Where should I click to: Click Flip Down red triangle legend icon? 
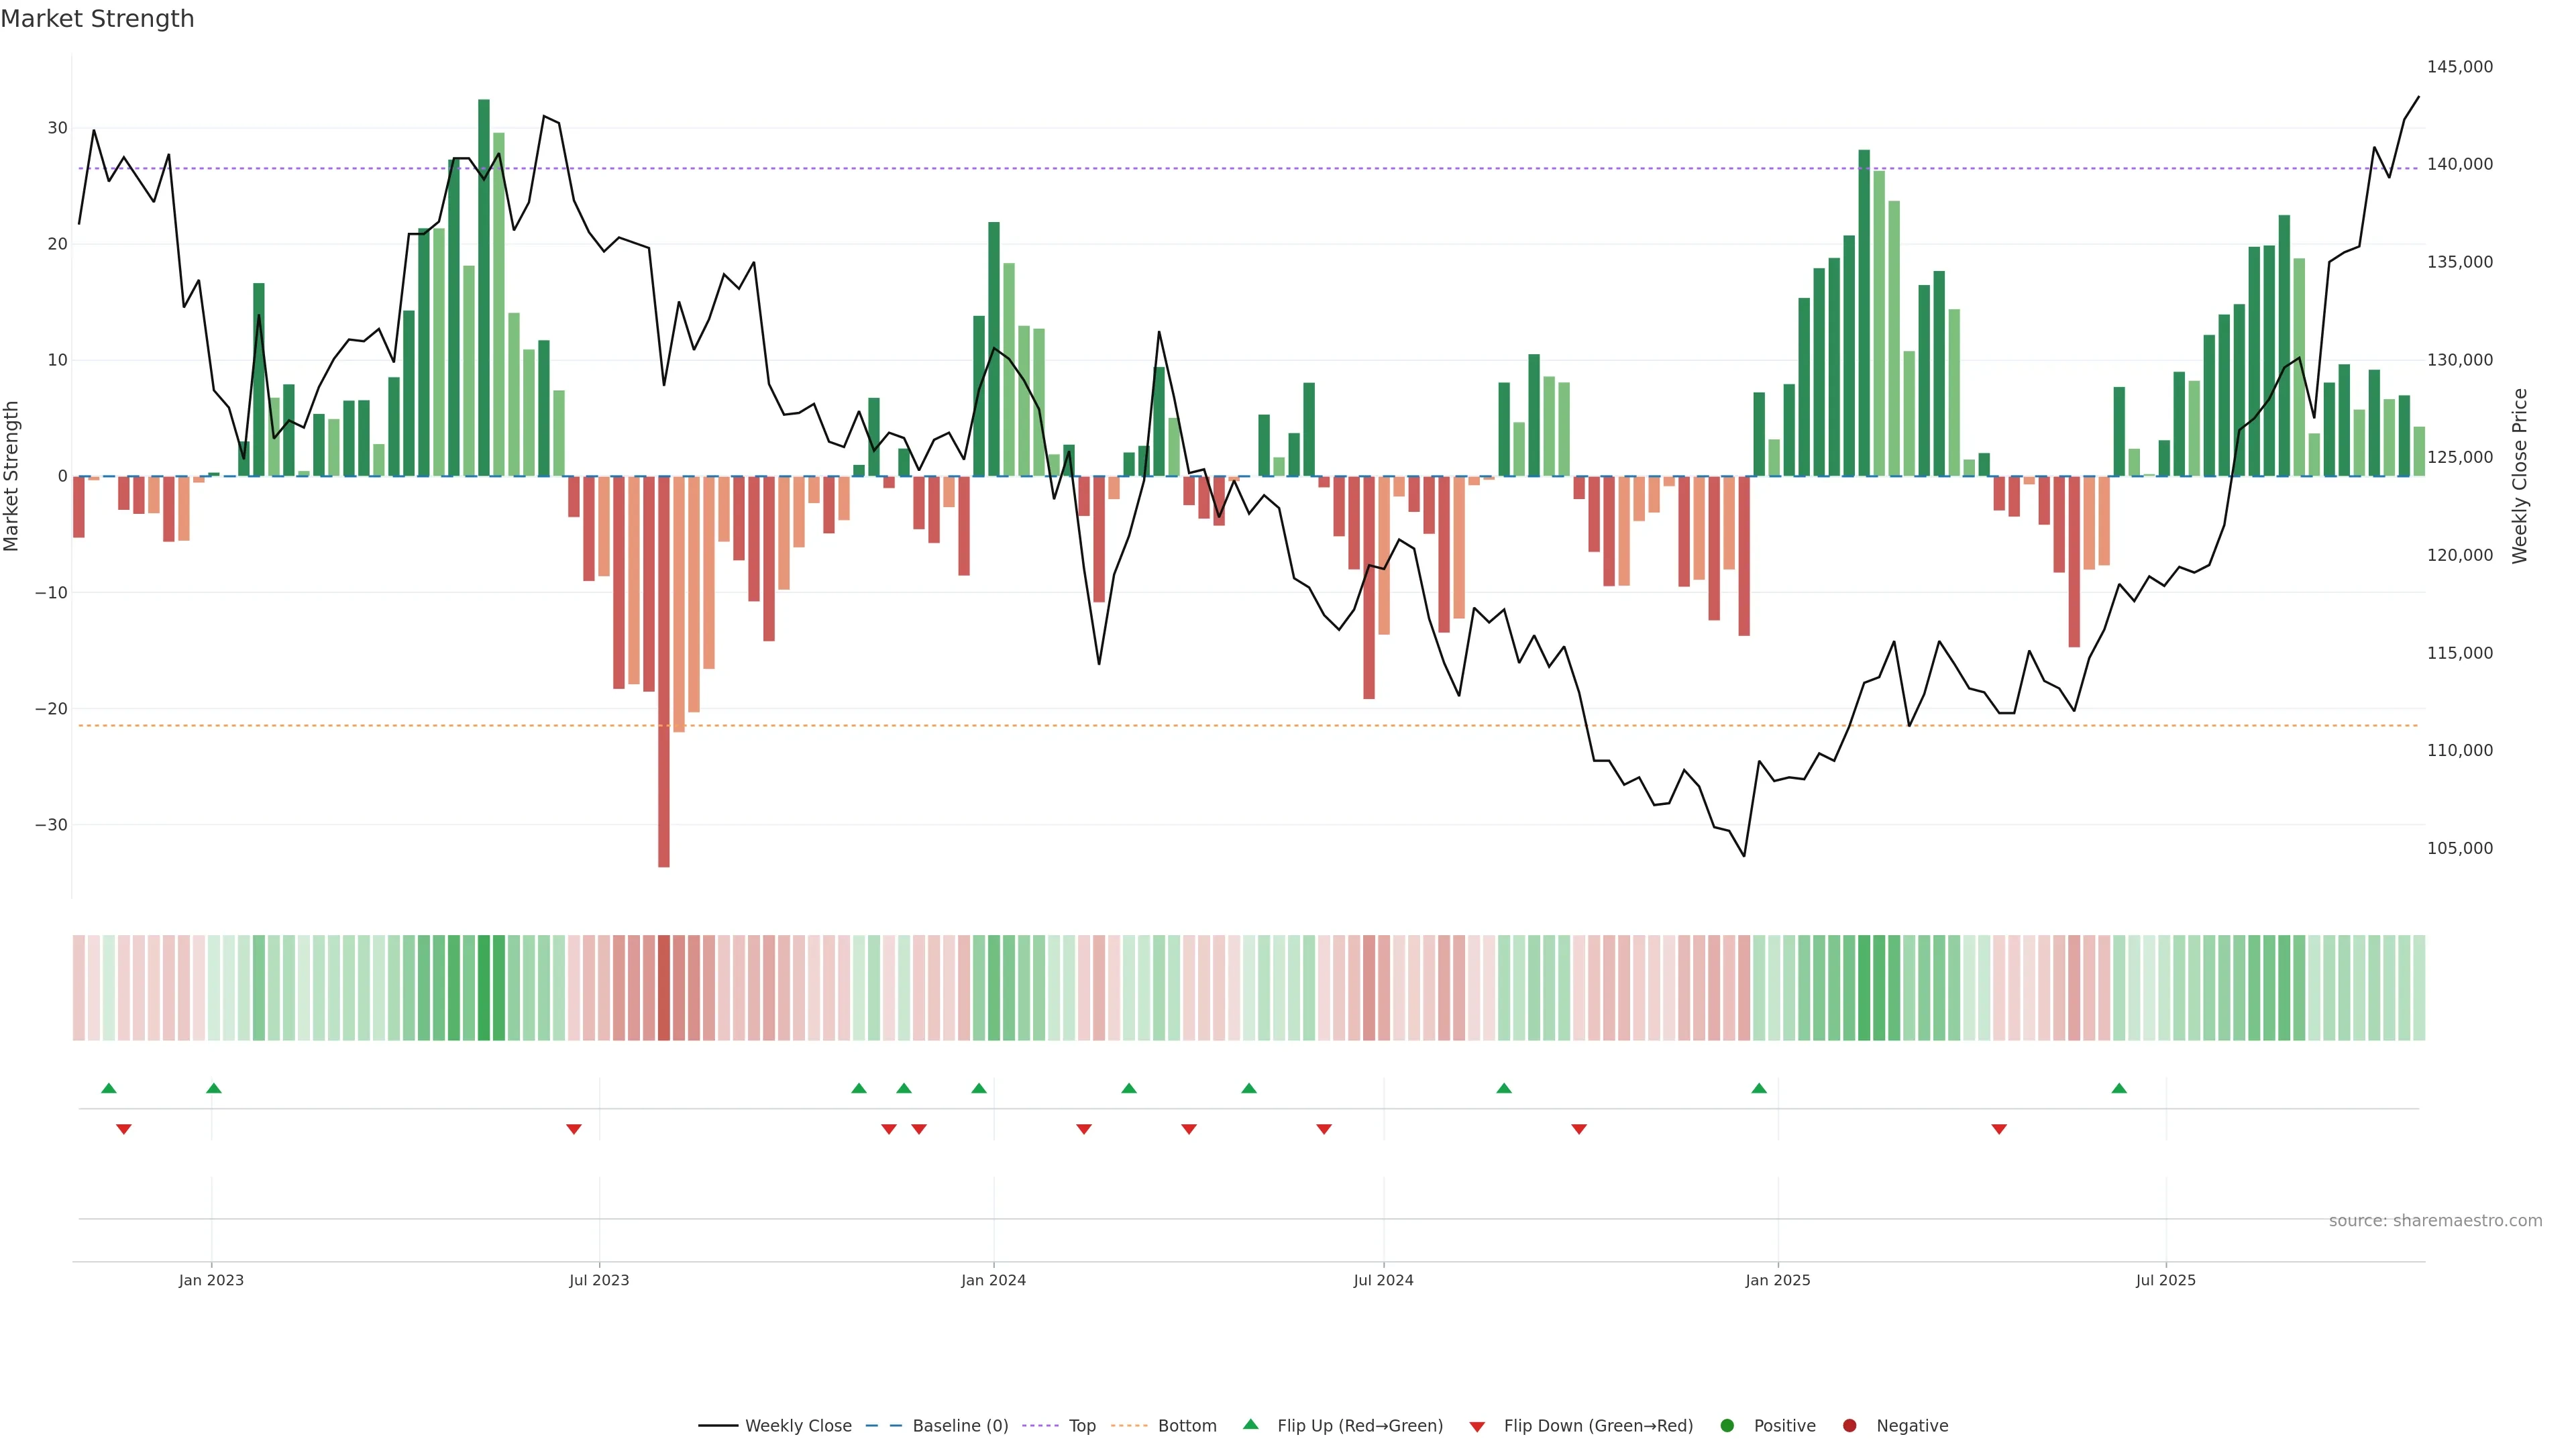coord(1477,1427)
